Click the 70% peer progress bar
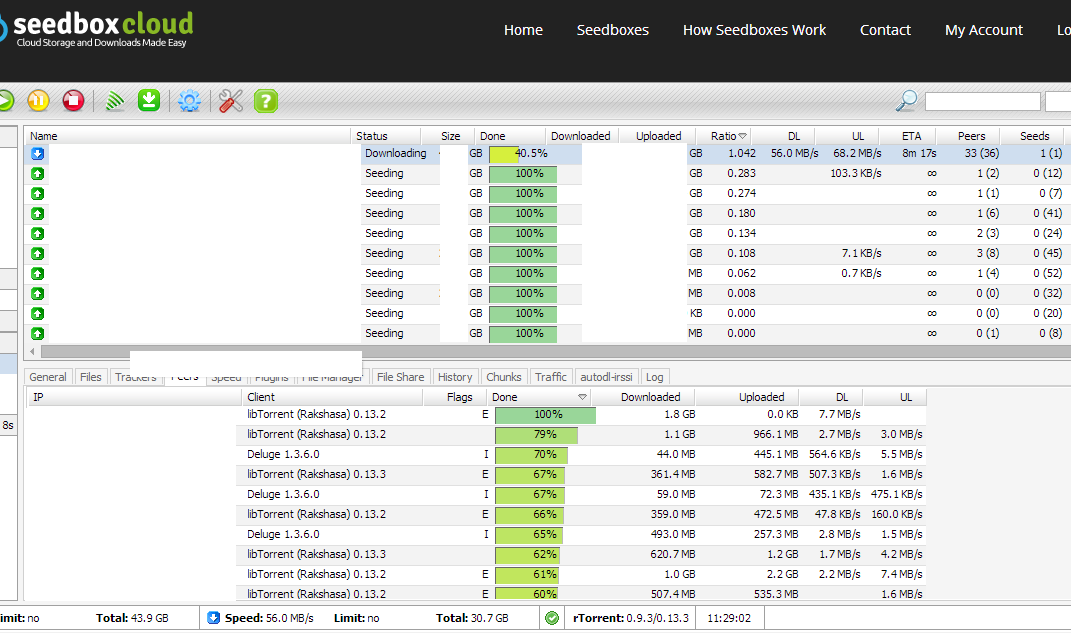This screenshot has height=633, width=1071. point(531,455)
